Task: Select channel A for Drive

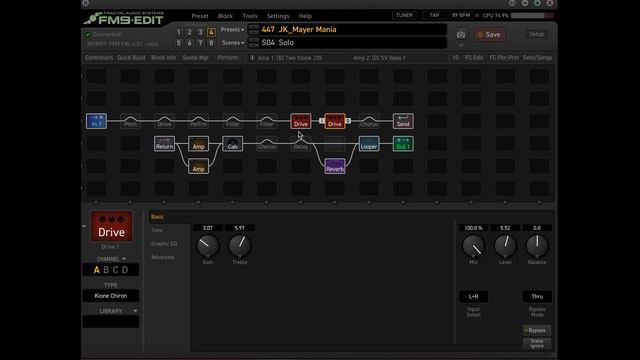Action: [x=97, y=270]
